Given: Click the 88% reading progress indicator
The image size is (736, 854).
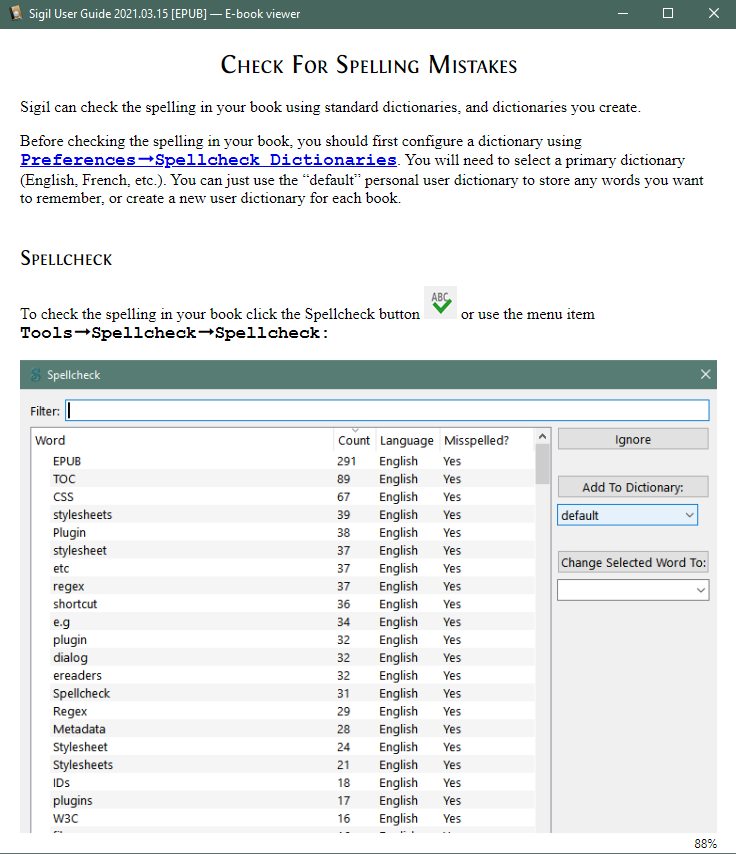Looking at the screenshot, I should click(705, 844).
